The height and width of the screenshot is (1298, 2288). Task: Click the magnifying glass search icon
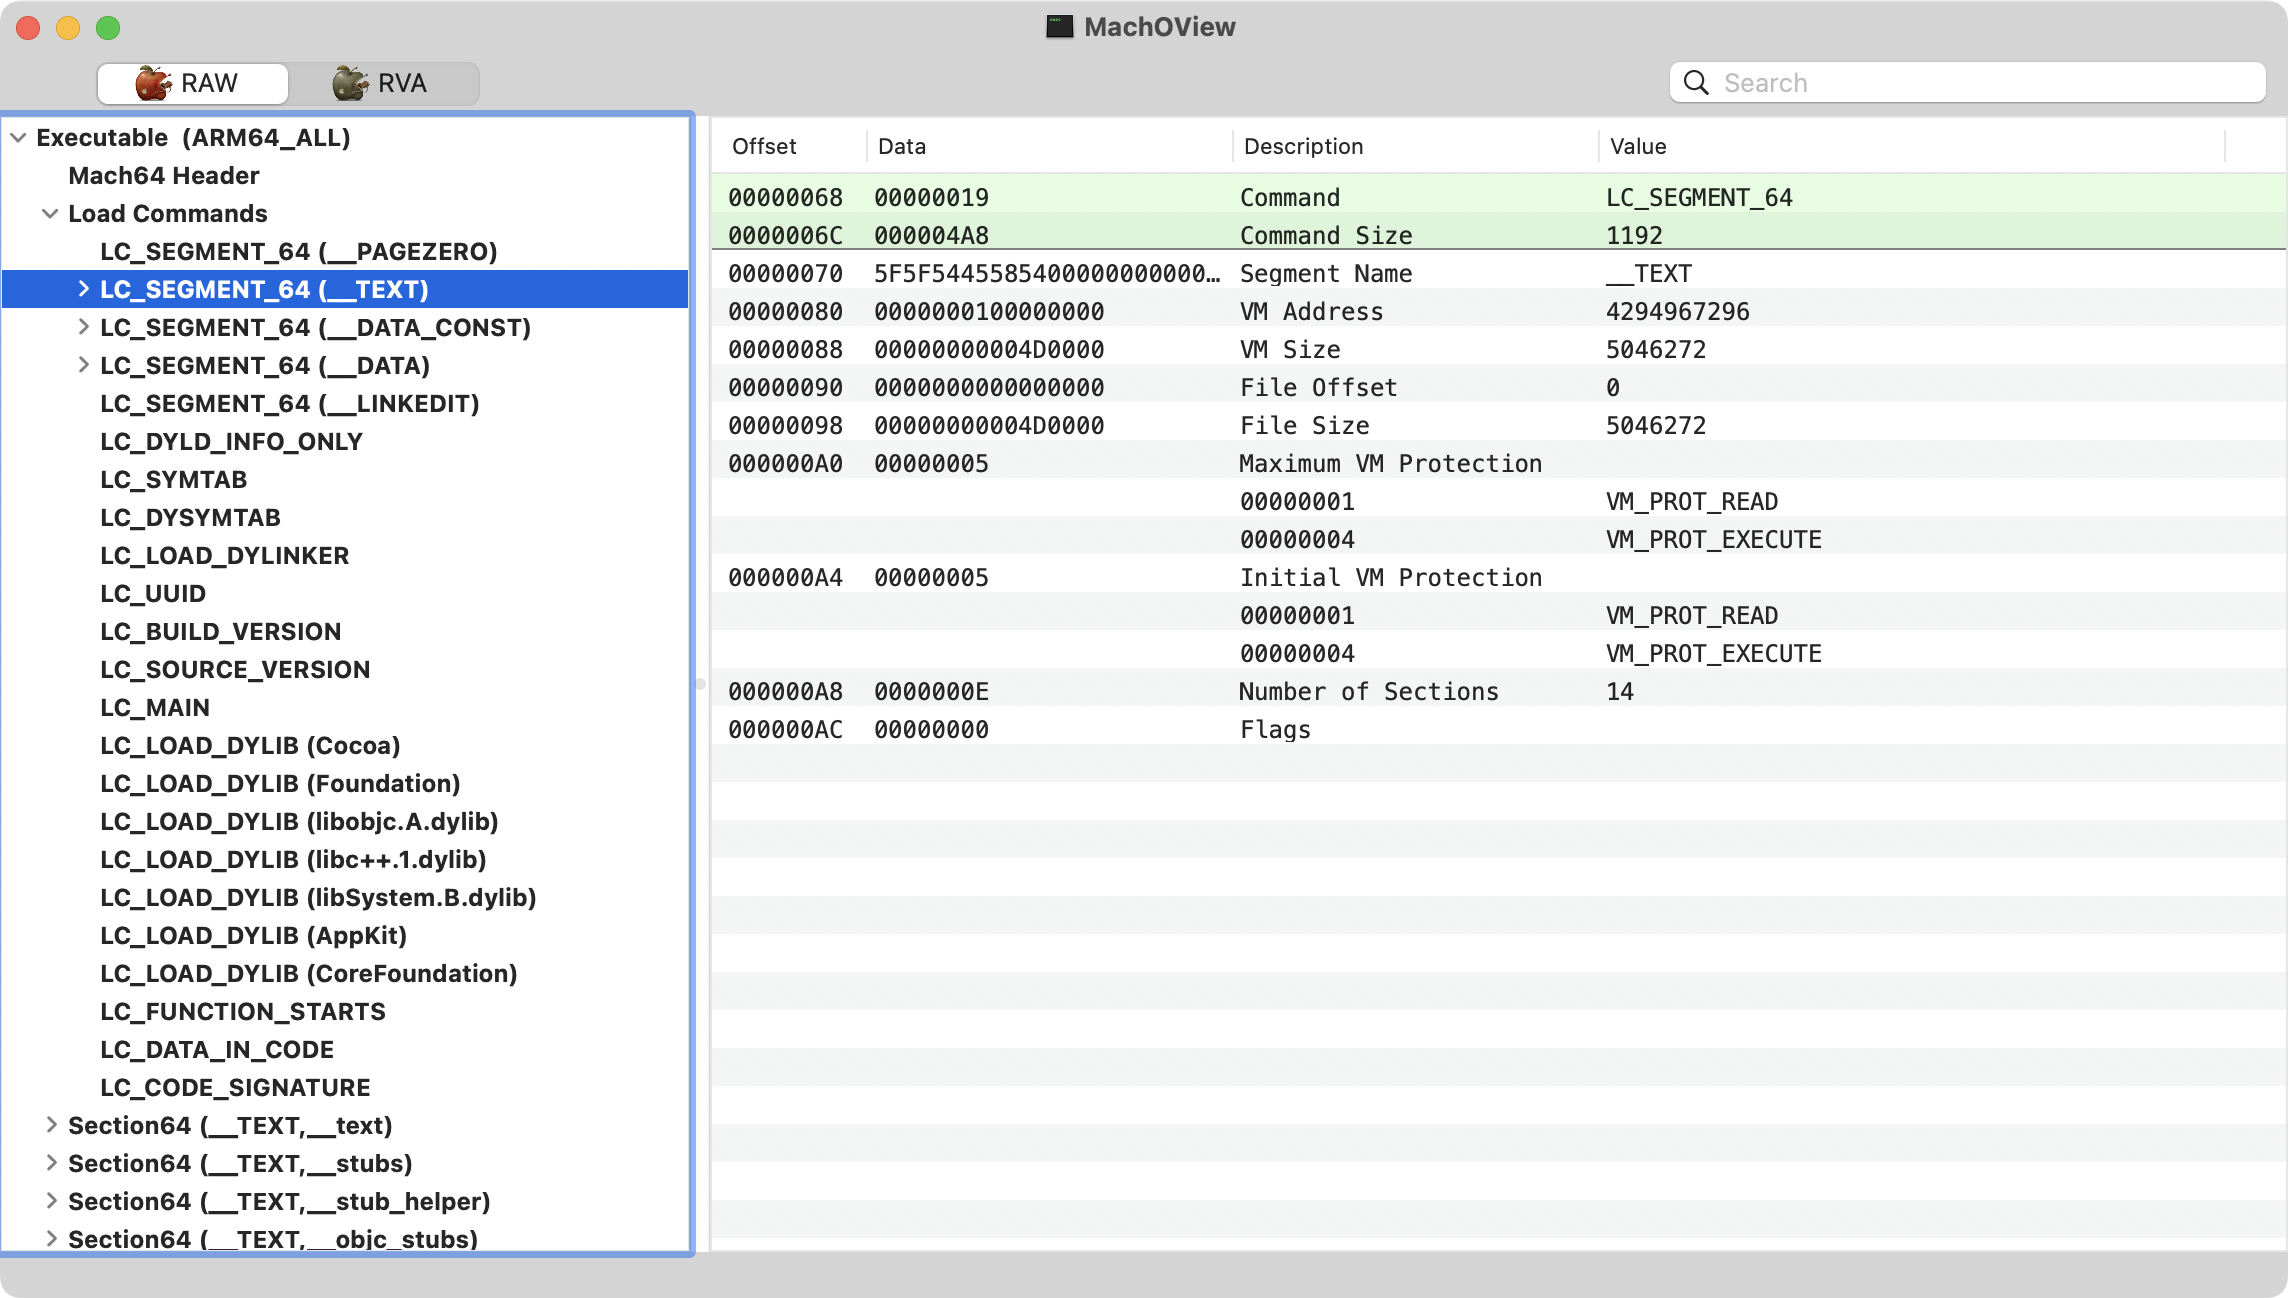[1696, 83]
